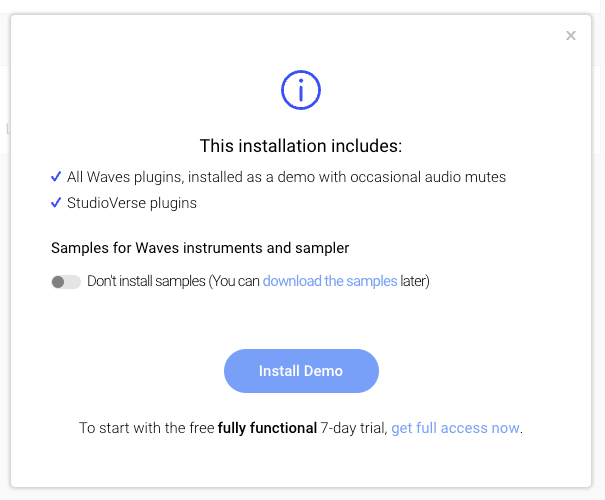
Task: Open the download the samples link
Action: [x=330, y=281]
